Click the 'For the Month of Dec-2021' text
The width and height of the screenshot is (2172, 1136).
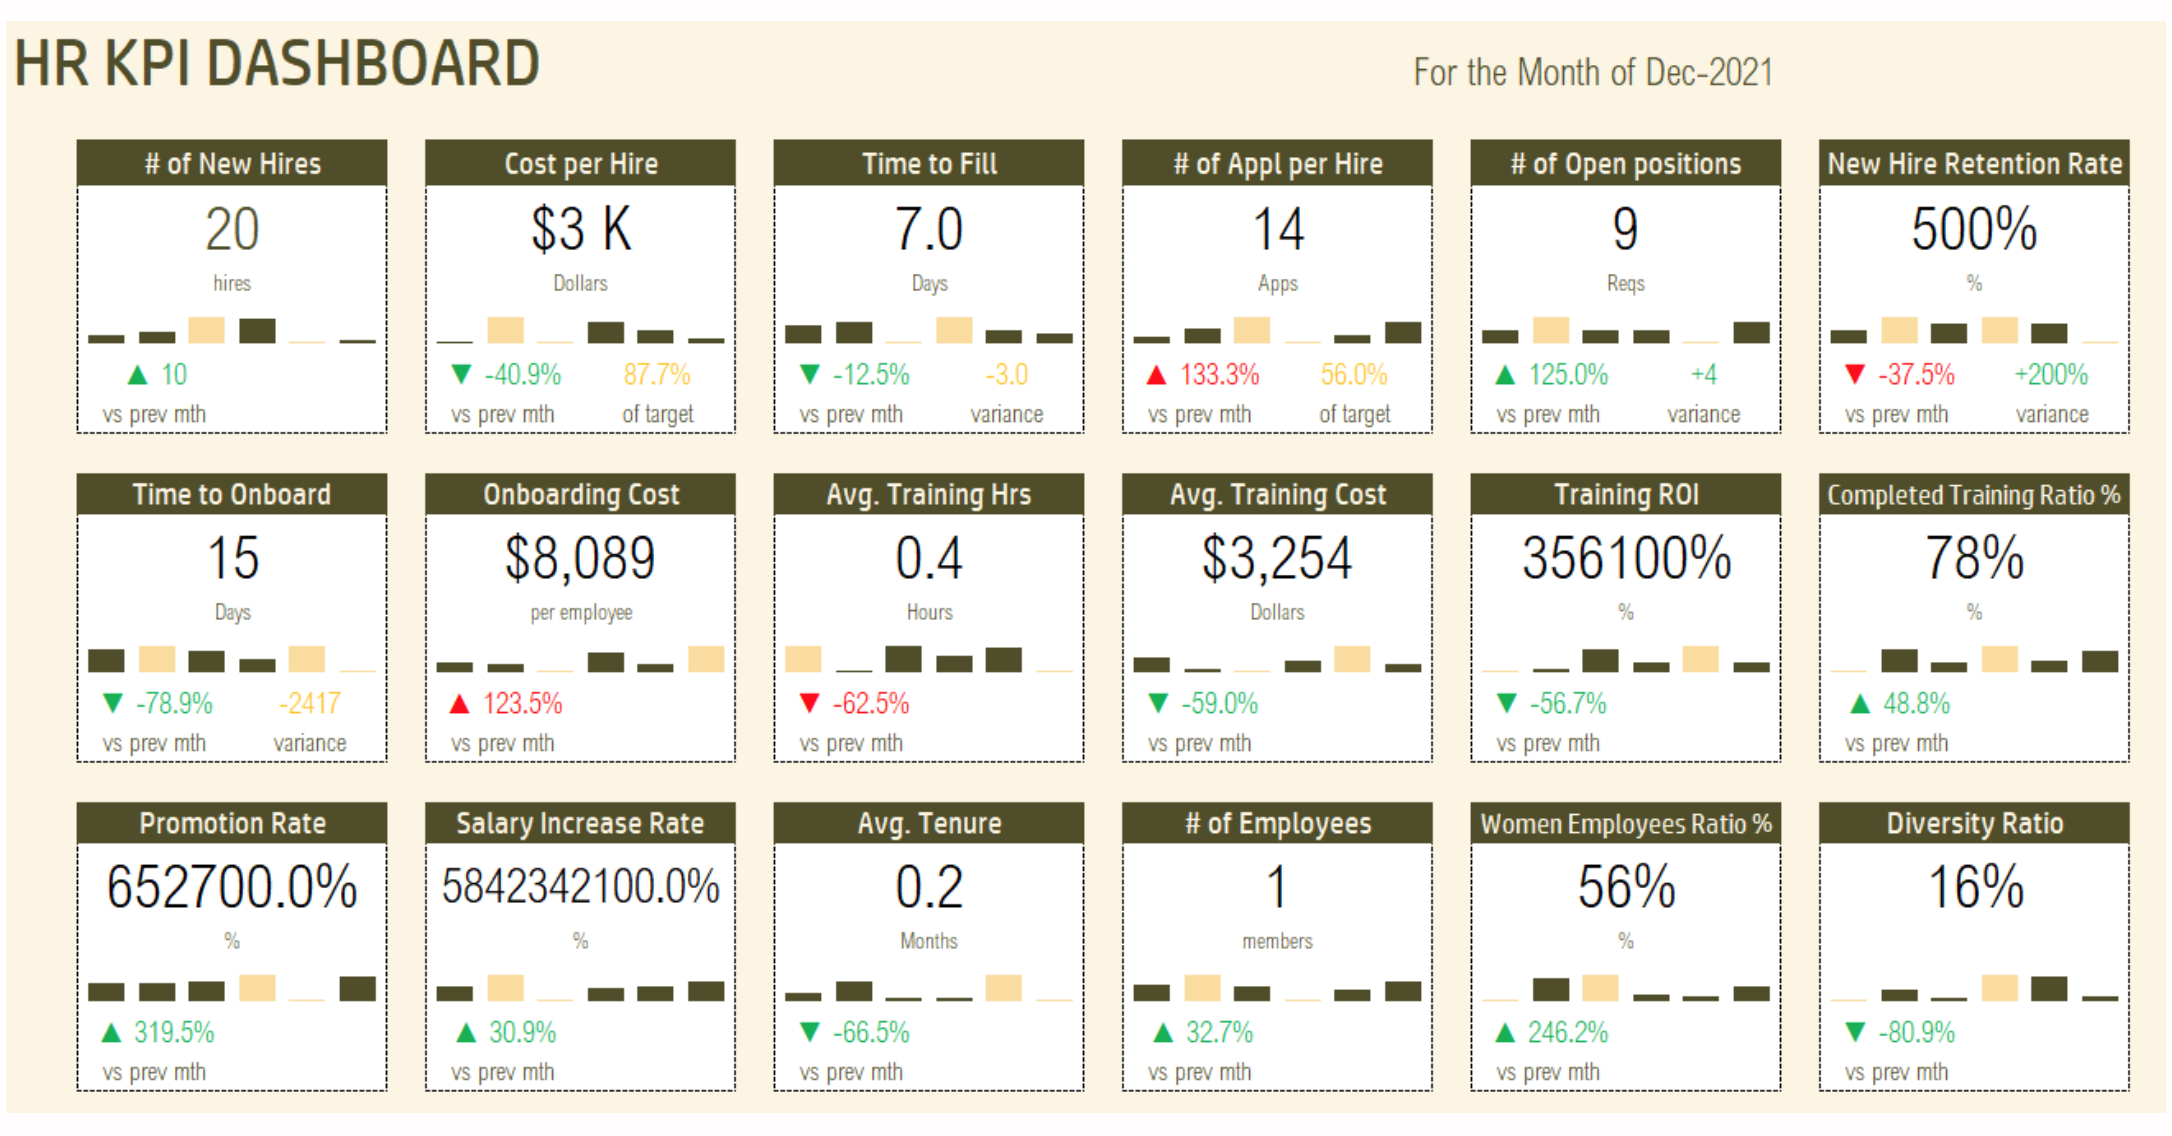point(1593,72)
